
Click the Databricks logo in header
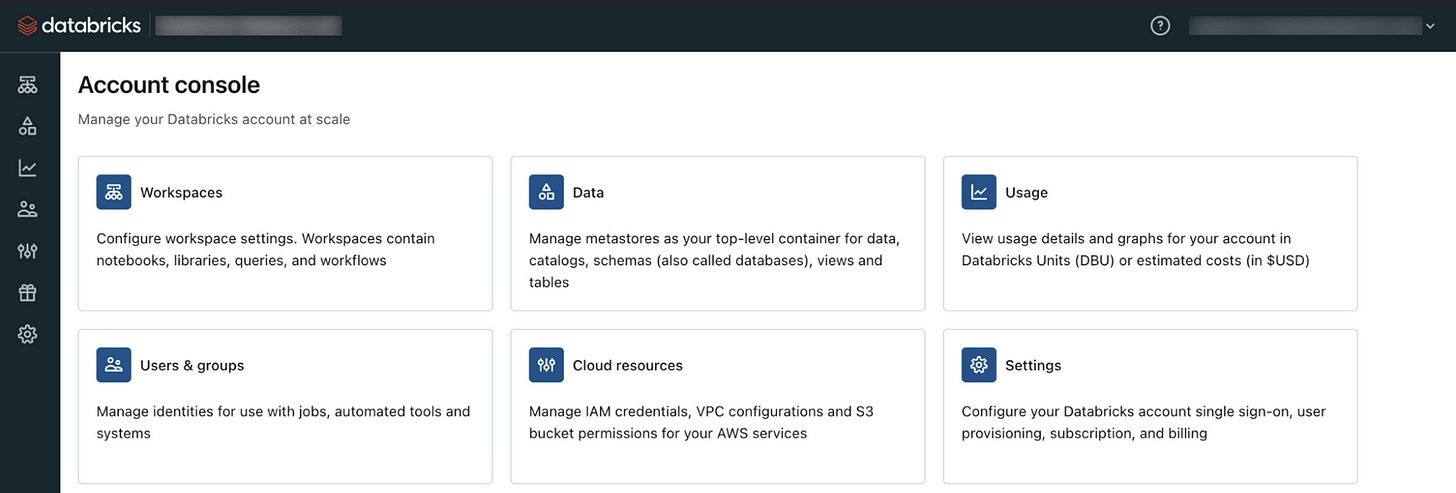tap(79, 25)
